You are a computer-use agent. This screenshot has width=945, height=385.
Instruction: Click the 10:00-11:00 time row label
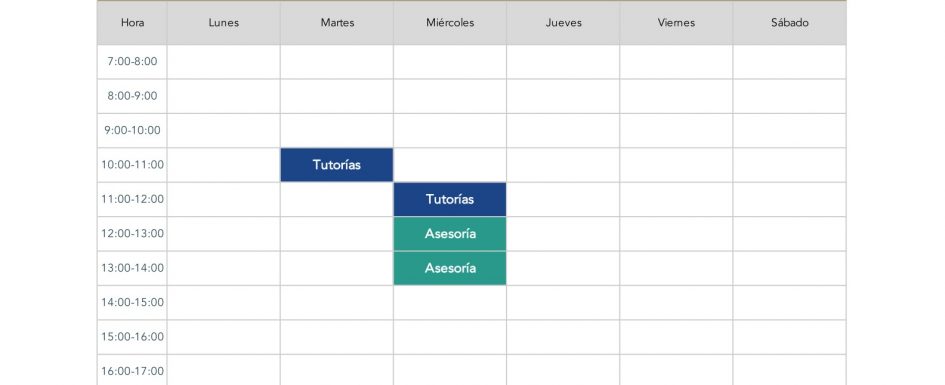click(132, 164)
